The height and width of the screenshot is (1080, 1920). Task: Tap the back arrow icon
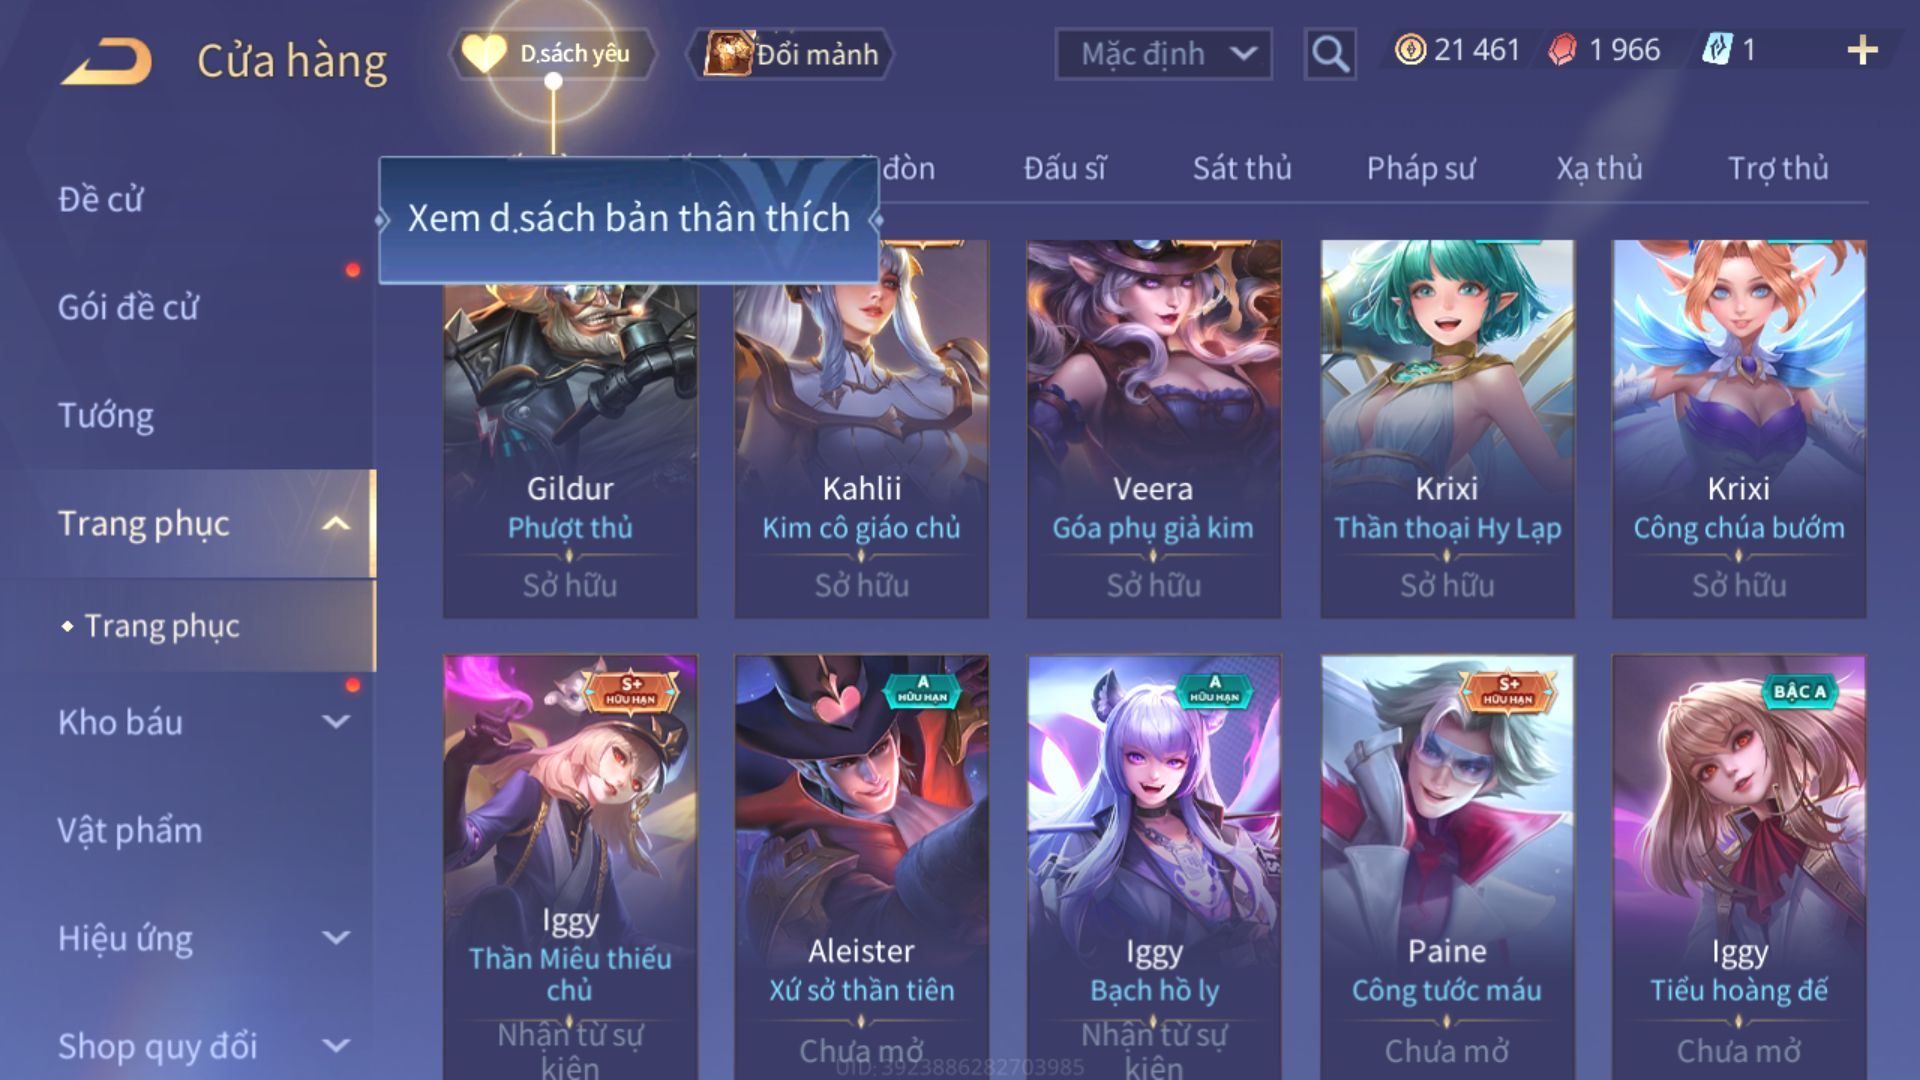tap(107, 62)
